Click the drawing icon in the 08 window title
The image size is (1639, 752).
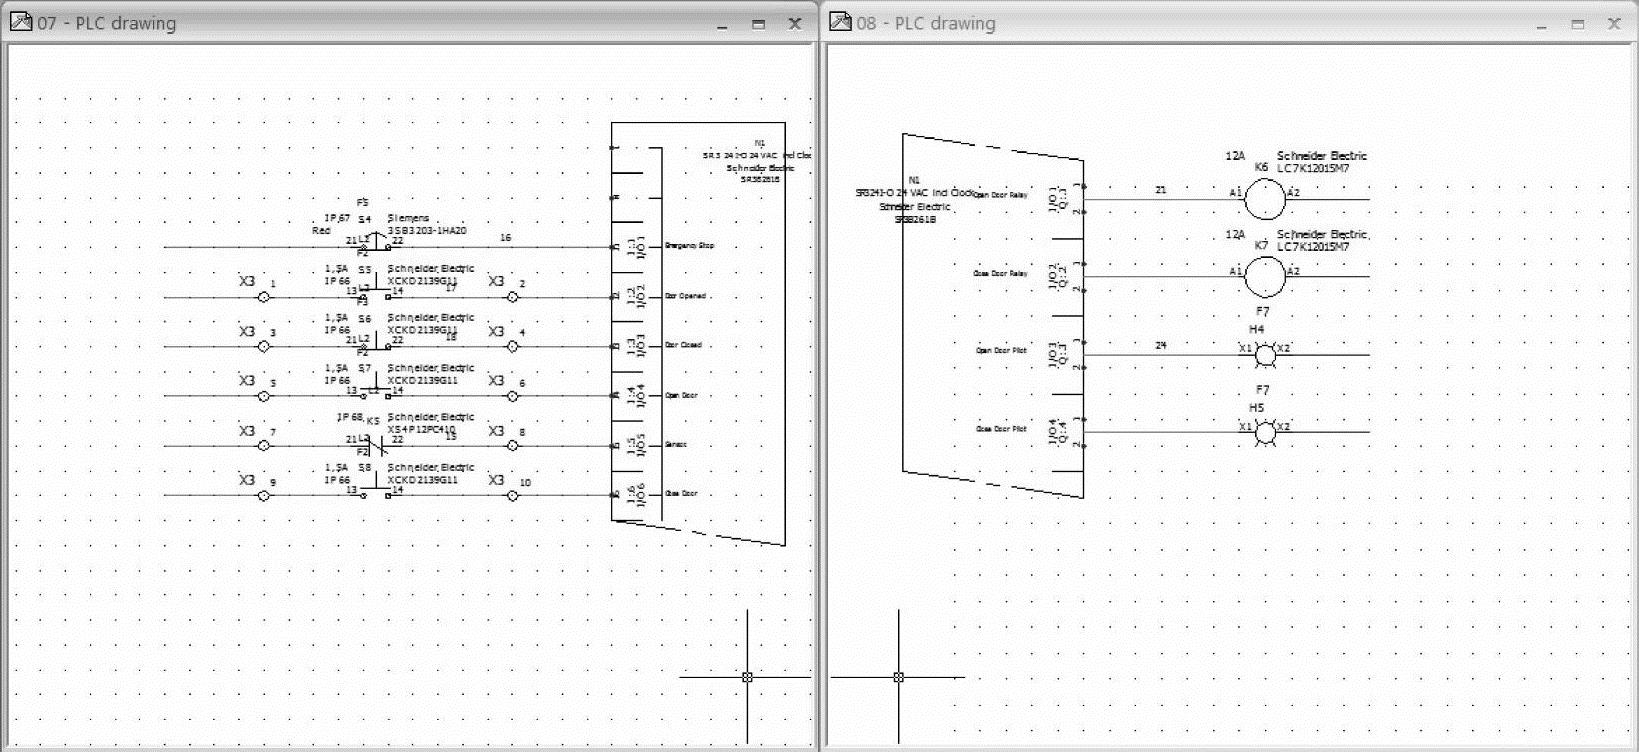[840, 22]
